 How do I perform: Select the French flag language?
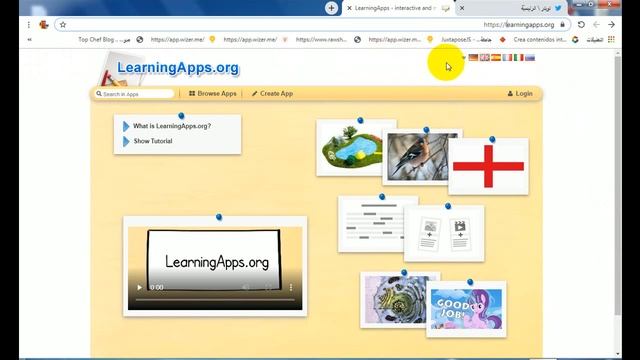(x=507, y=58)
